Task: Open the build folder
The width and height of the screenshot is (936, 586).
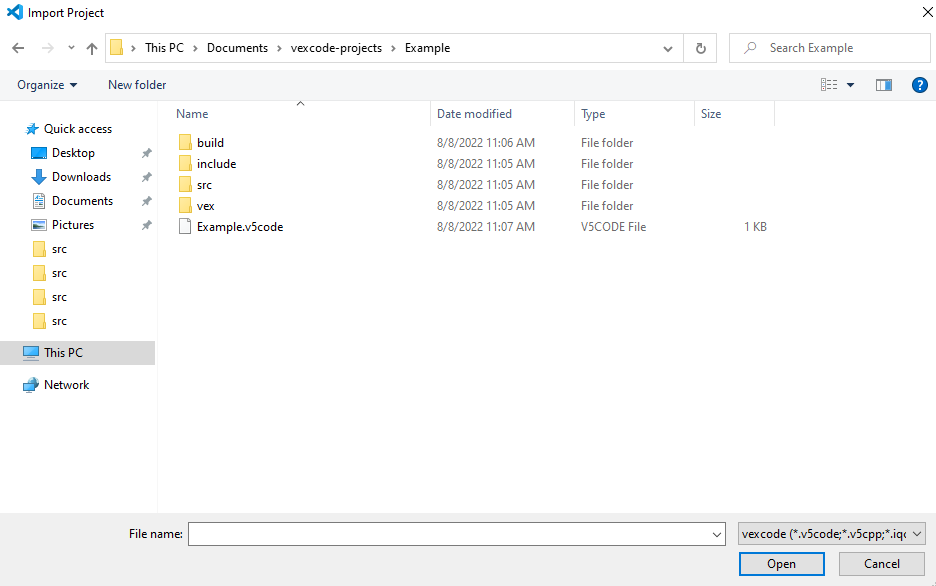Action: pyautogui.click(x=210, y=142)
